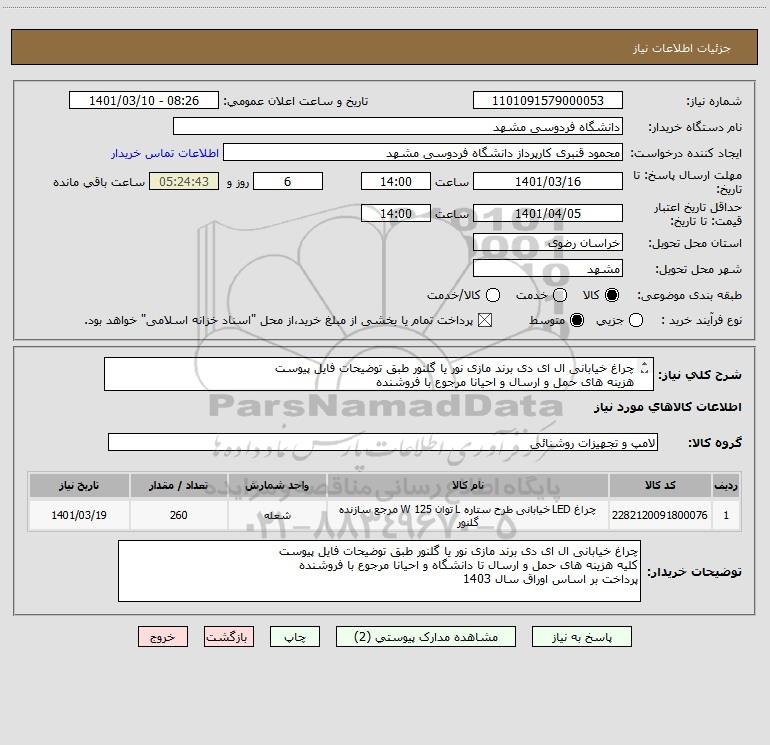
Task: Click the response deadline date 1401/03/16
Action: click(548, 181)
